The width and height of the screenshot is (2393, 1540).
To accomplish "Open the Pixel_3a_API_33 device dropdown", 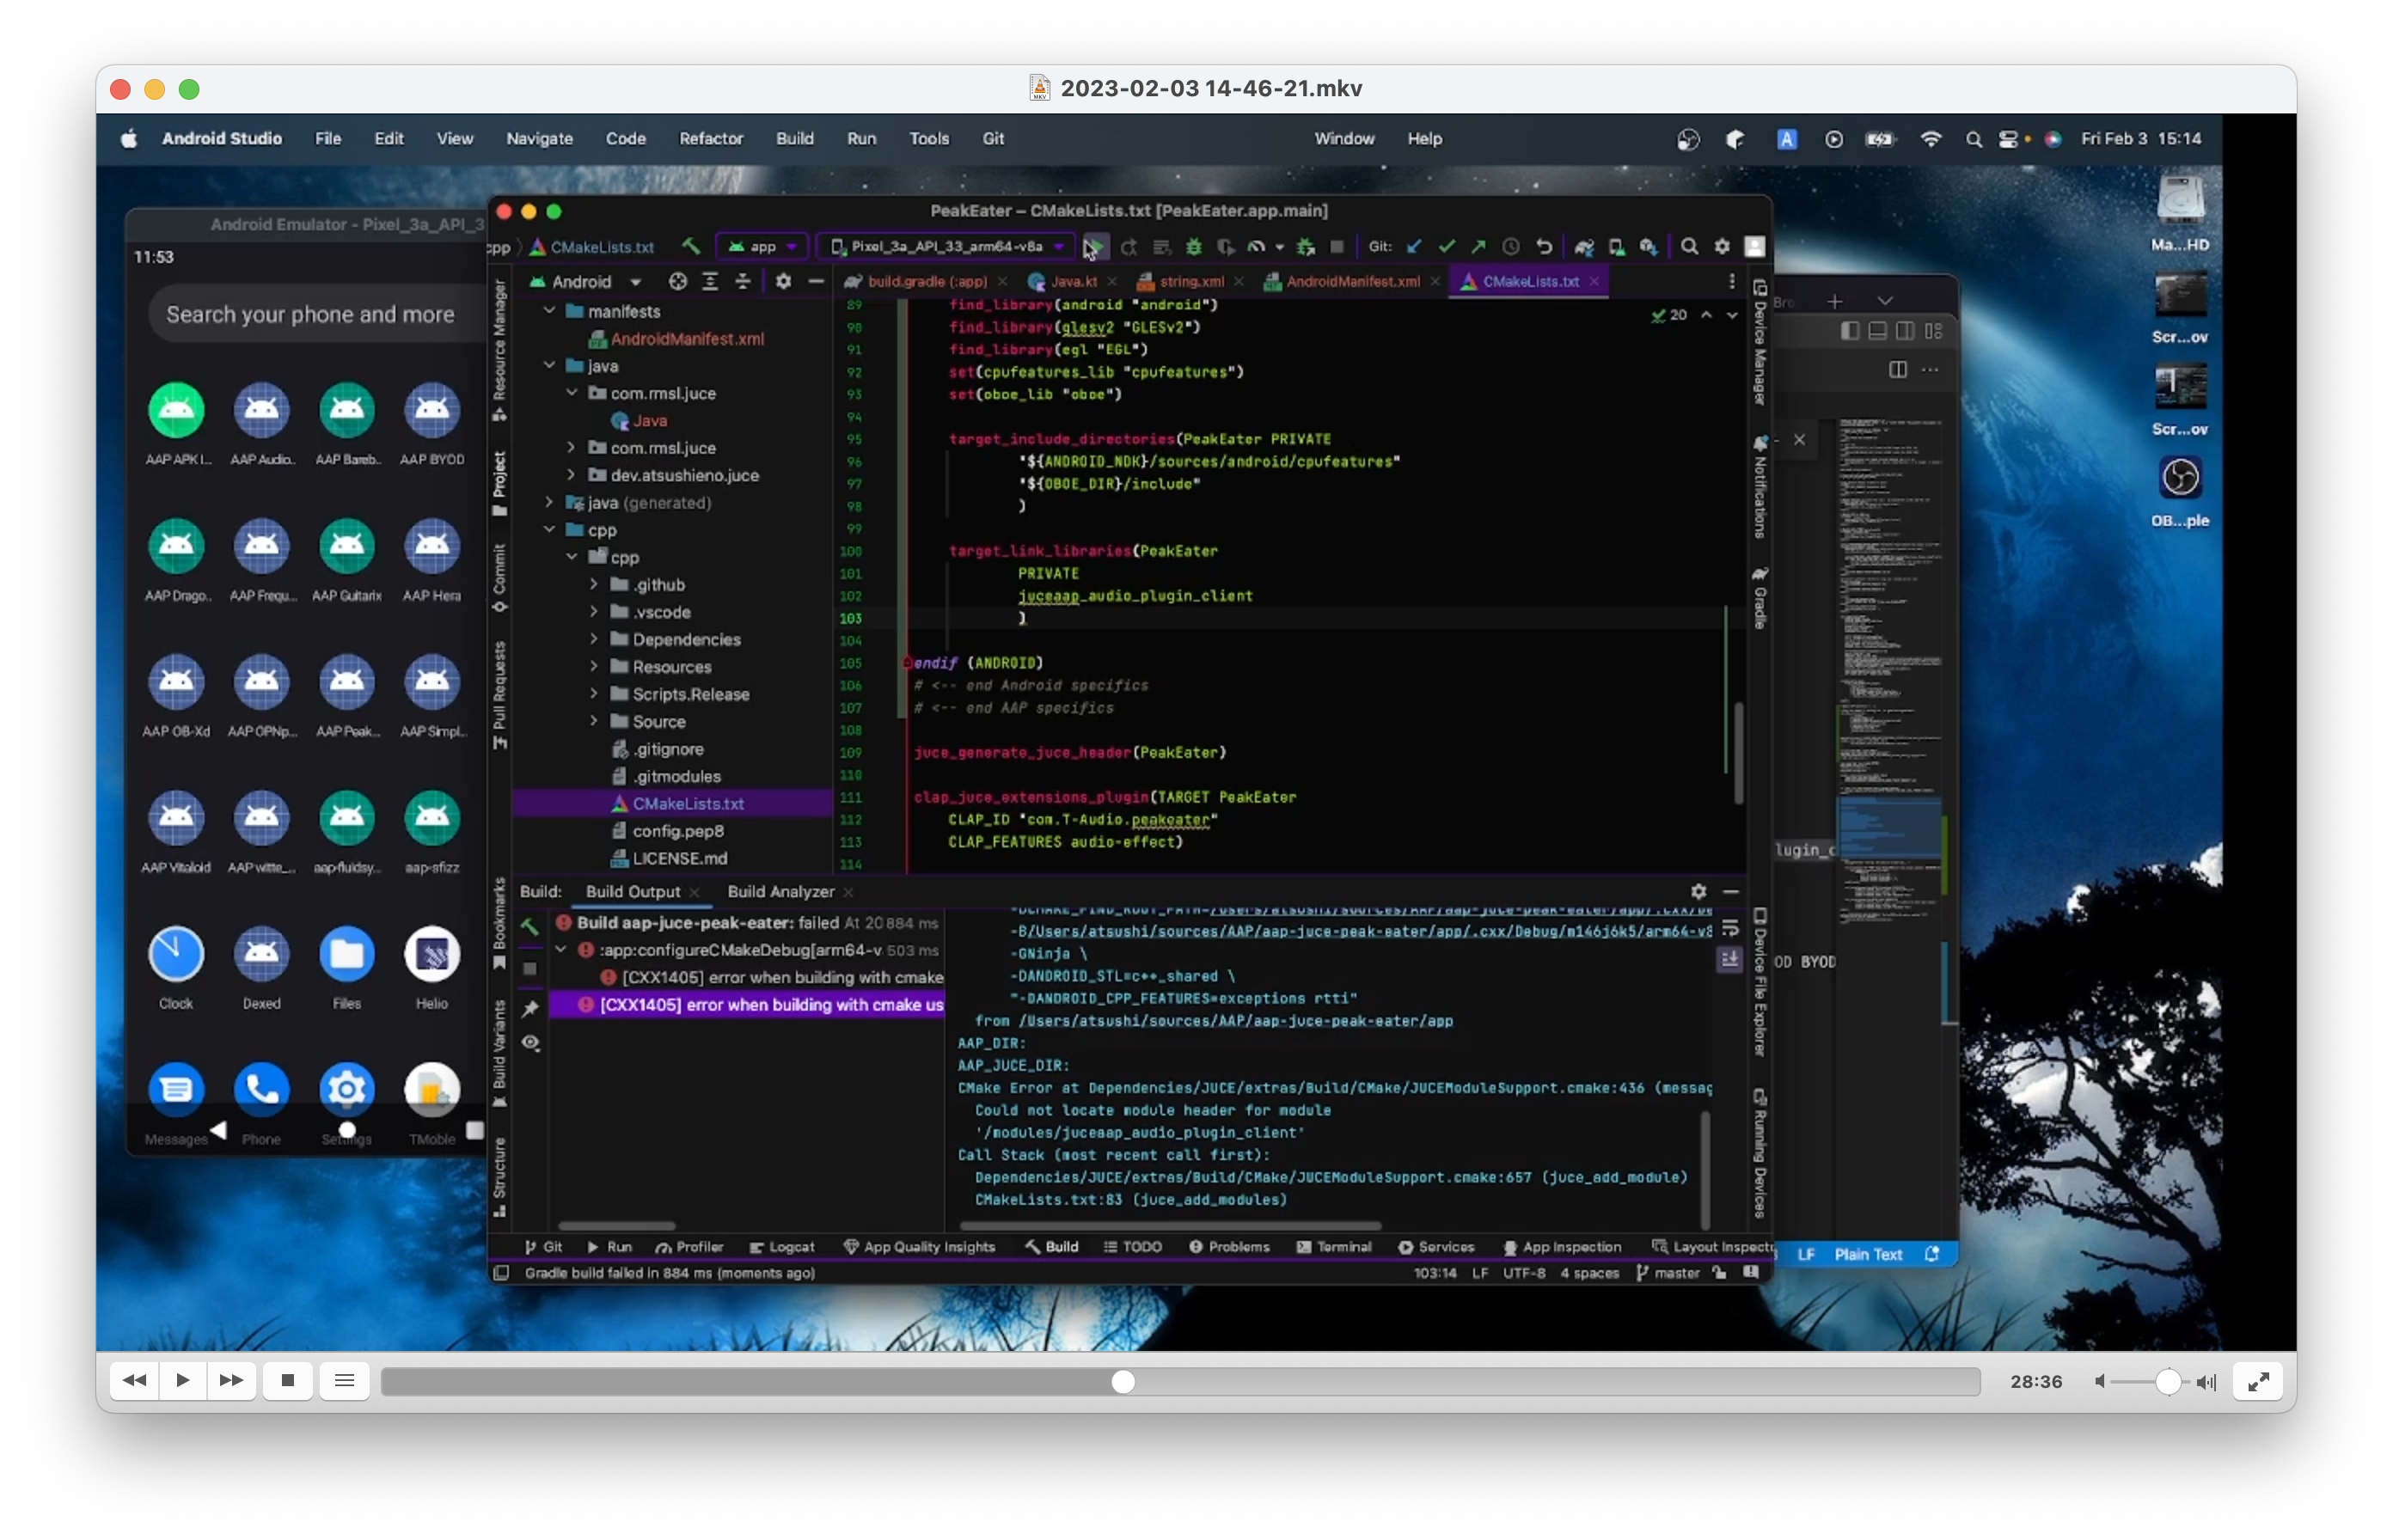I will click(x=946, y=246).
